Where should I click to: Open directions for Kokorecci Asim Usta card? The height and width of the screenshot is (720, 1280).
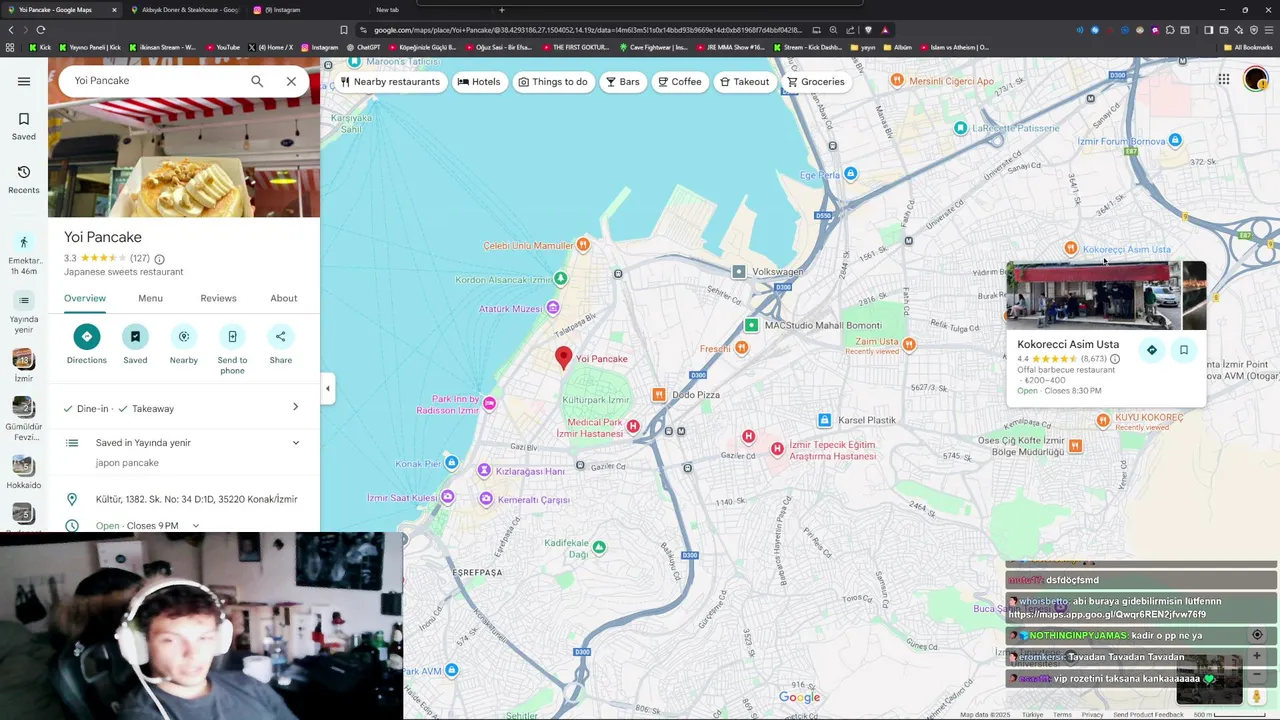point(1152,350)
